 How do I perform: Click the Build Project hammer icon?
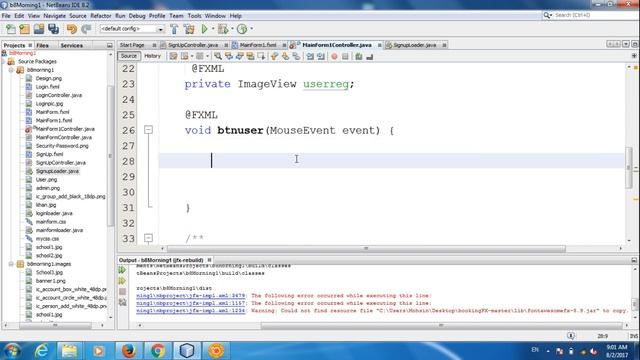[174, 29]
